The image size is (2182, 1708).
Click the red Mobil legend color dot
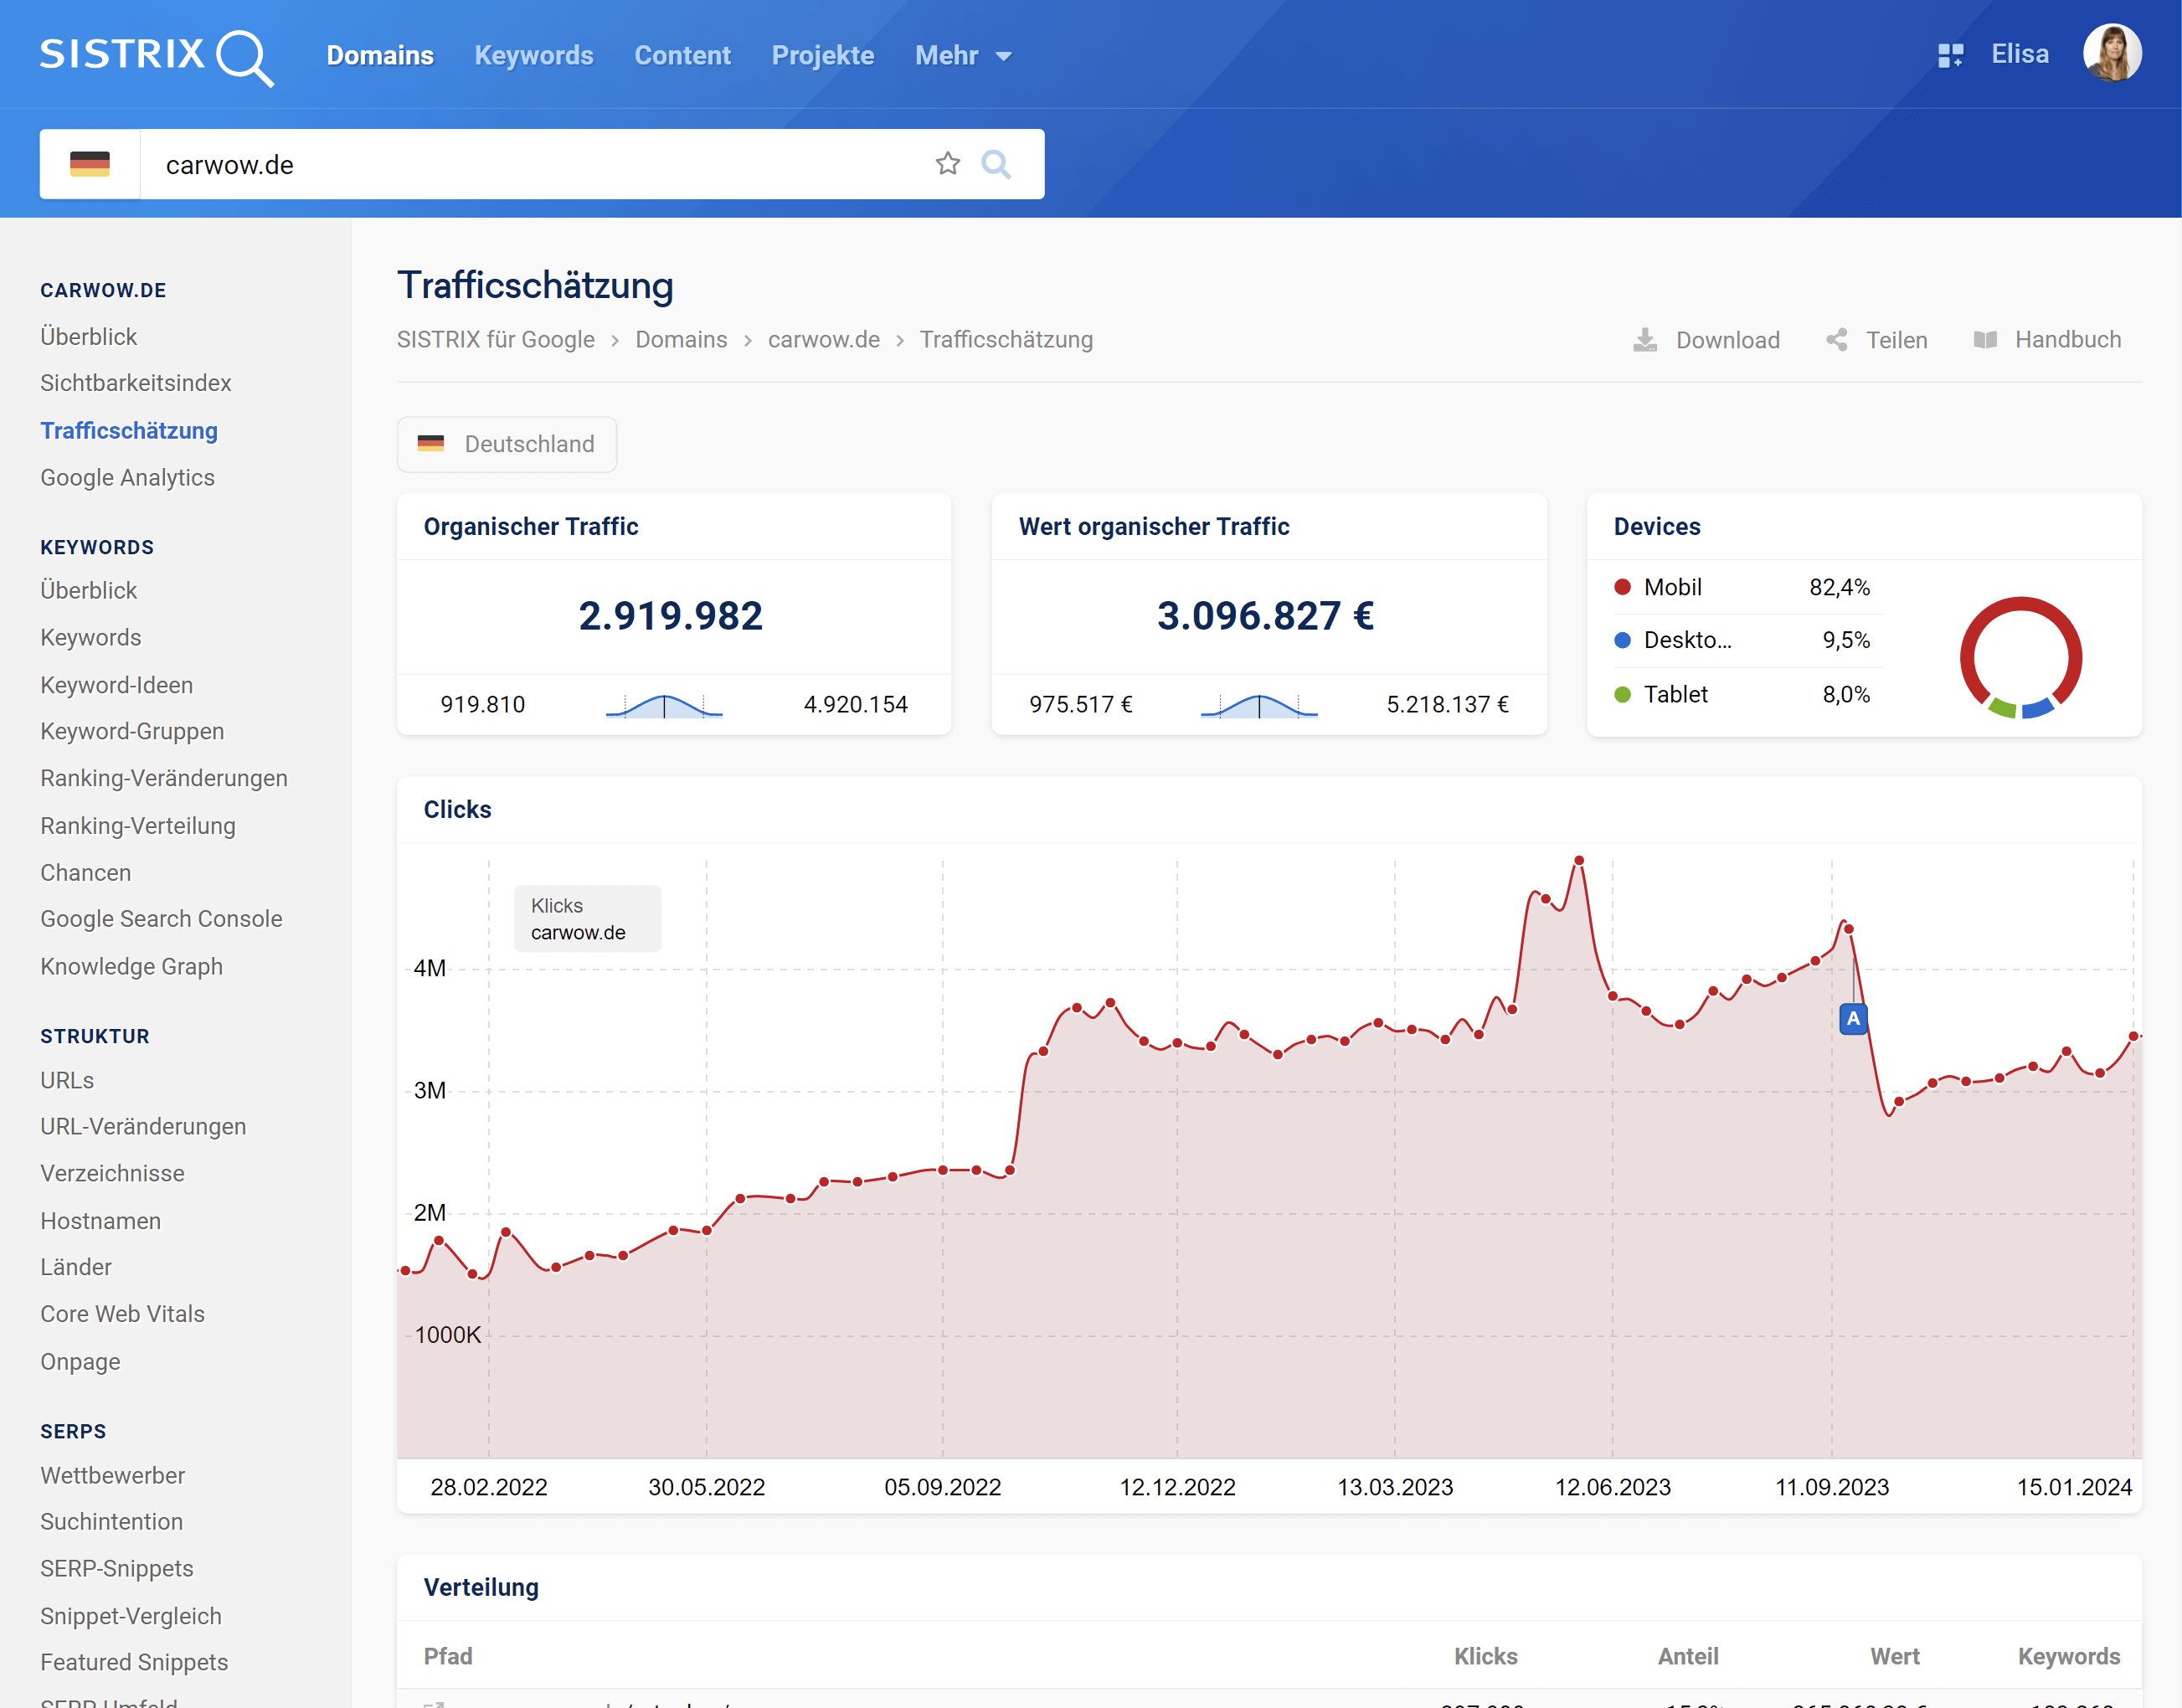(1622, 587)
